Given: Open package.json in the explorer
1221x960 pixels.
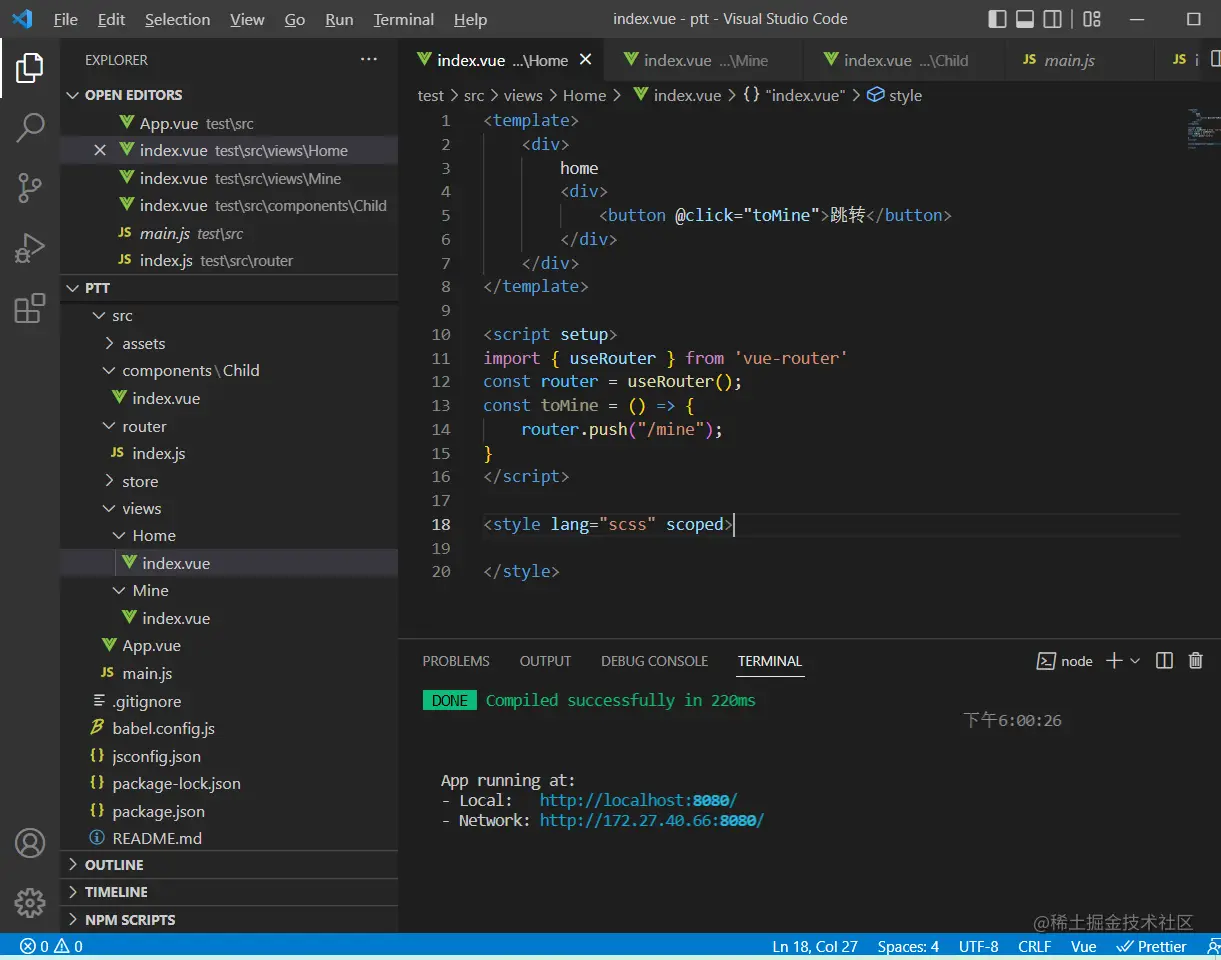Looking at the screenshot, I should pos(158,811).
